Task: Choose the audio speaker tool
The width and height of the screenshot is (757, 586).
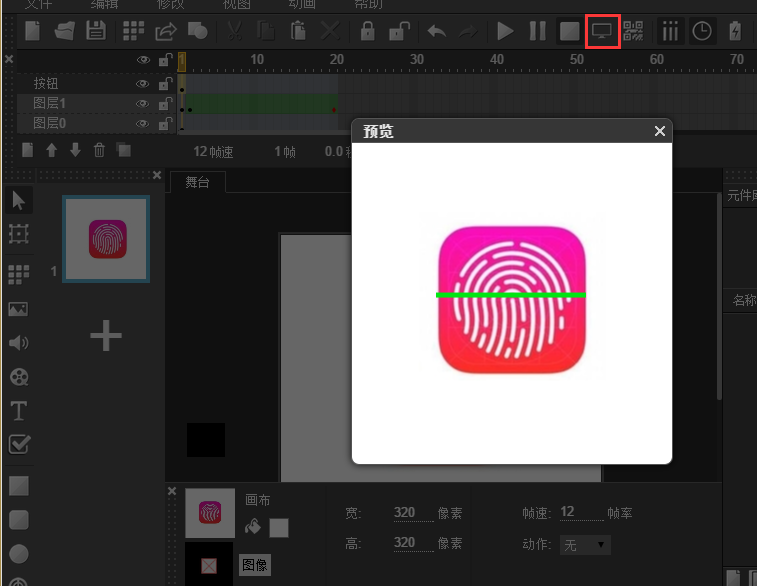Action: coord(18,343)
